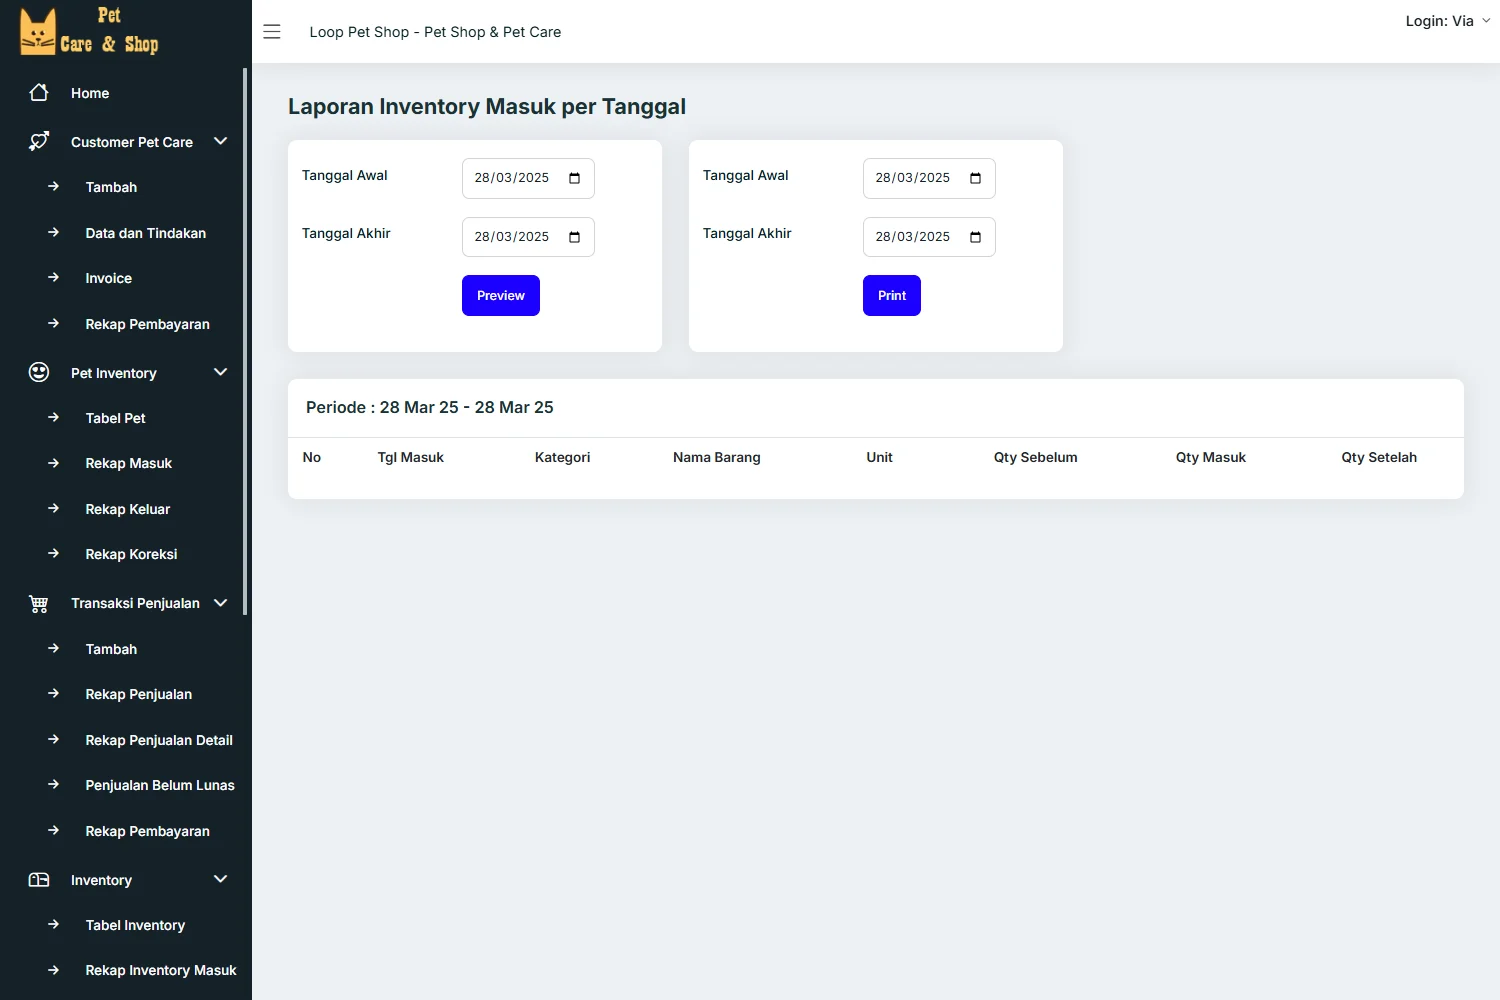Open Rekap Penjualan menu item
This screenshot has height=1000, width=1500.
pyautogui.click(x=139, y=694)
